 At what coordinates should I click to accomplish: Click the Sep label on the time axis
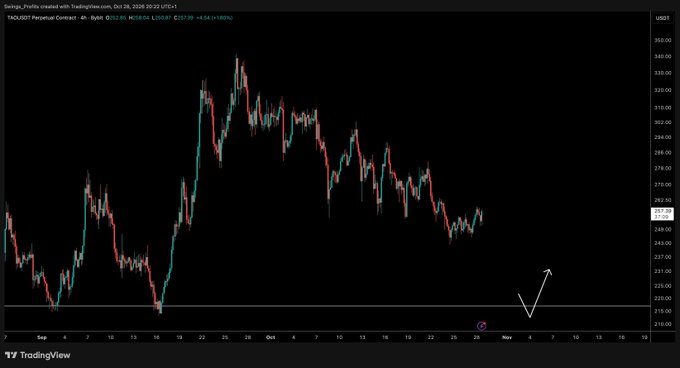point(42,337)
